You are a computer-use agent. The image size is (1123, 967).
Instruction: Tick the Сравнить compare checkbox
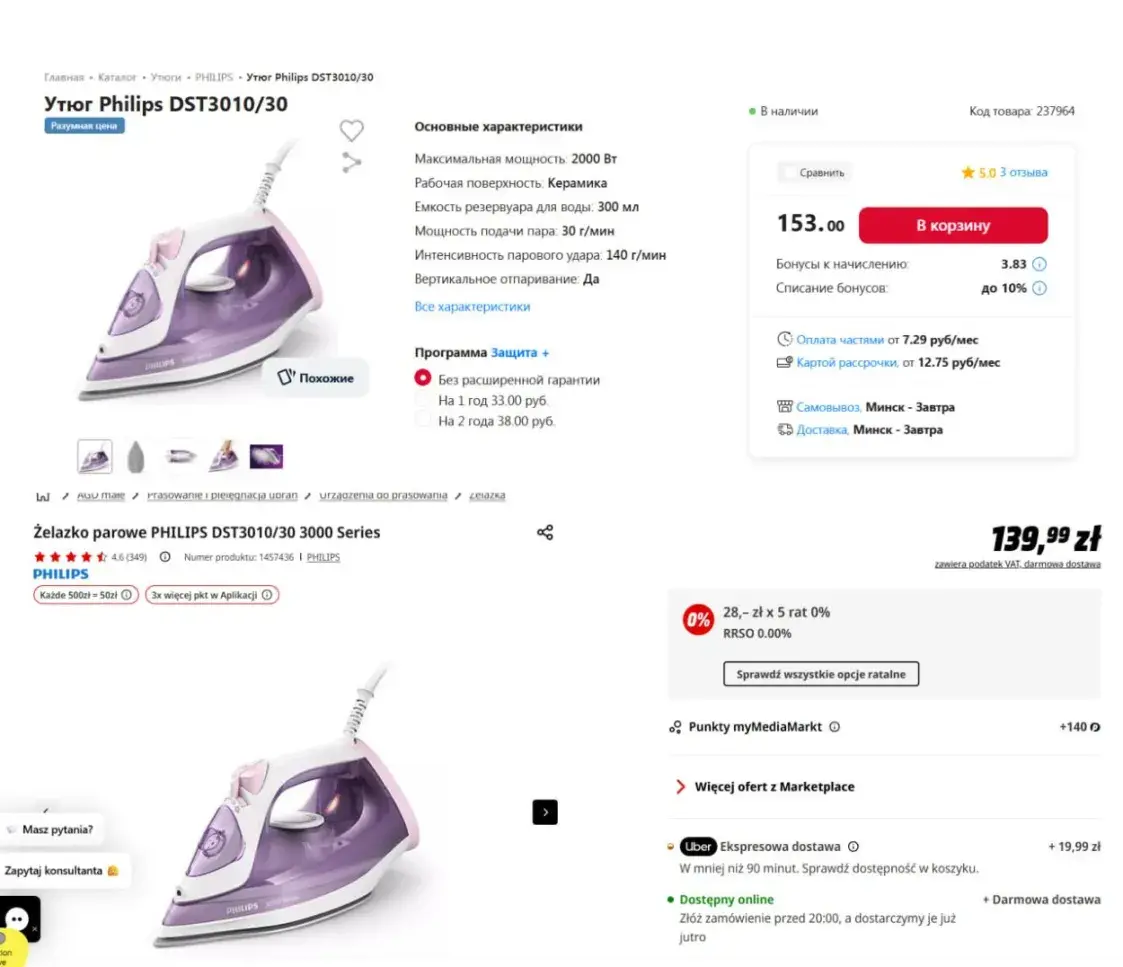tap(788, 172)
